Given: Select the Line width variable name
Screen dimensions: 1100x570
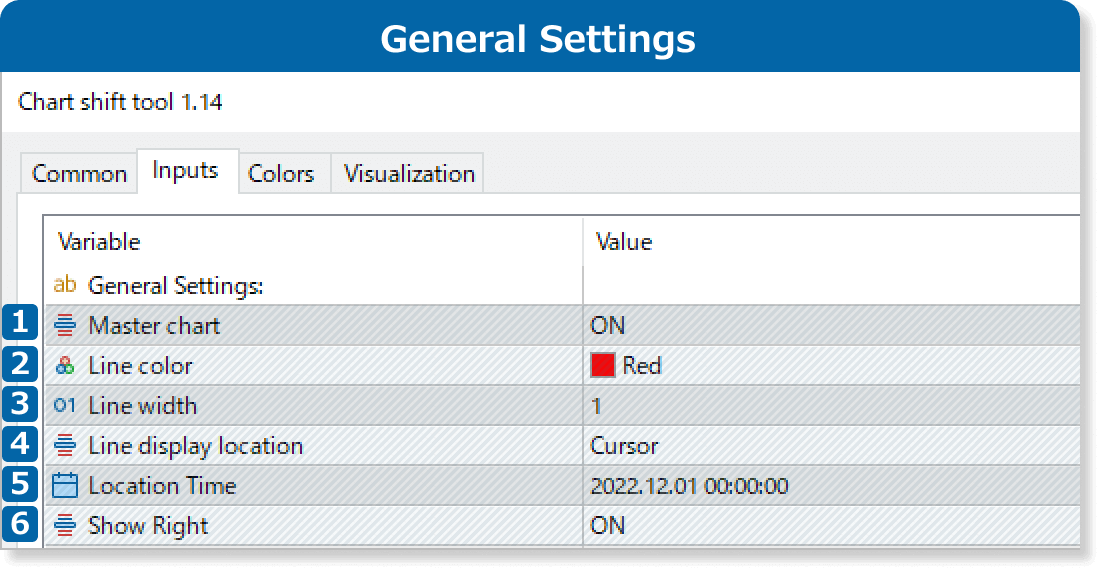Looking at the screenshot, I should coord(142,405).
